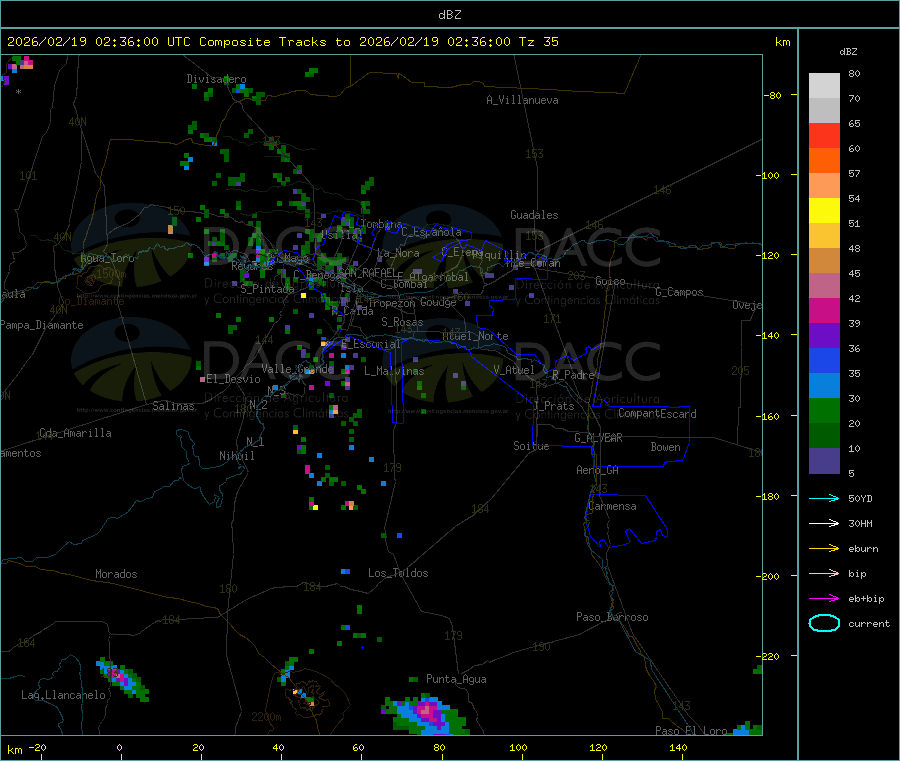
Task: Click the Carmensa map label
Action: (612, 506)
